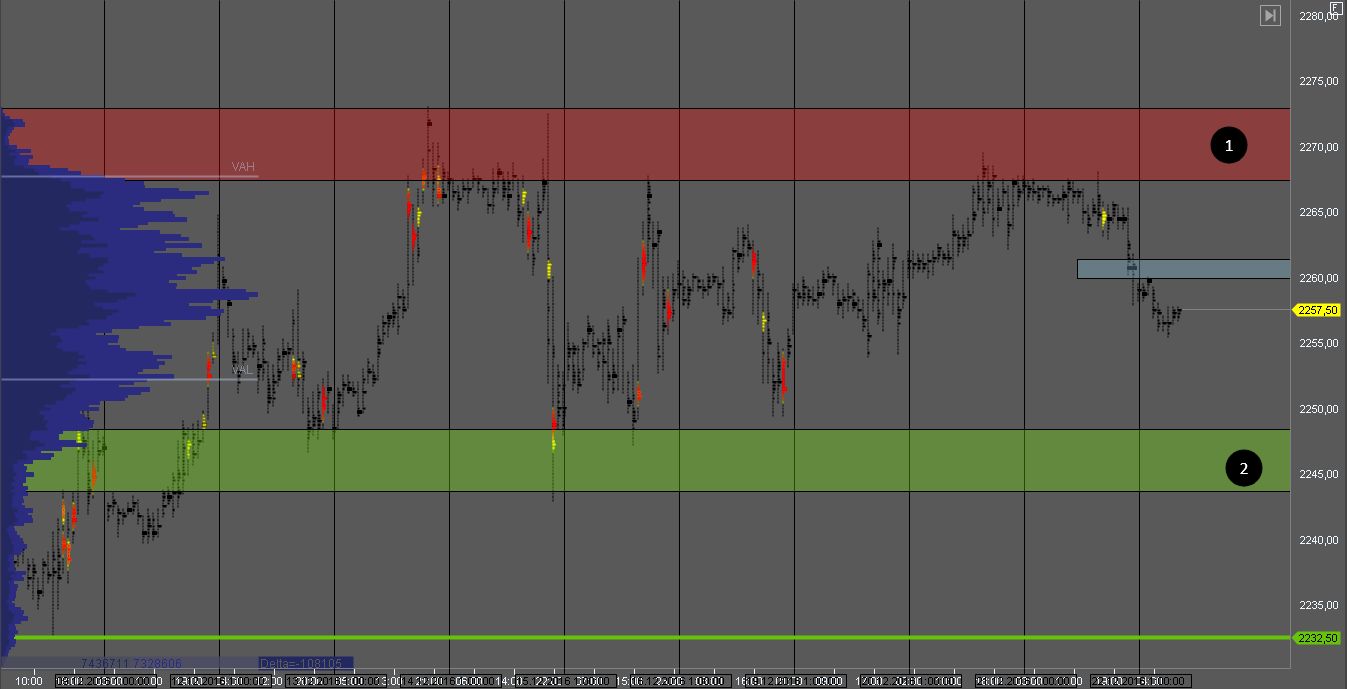
Task: Click the black circle marker numbered 2
Action: tap(1243, 468)
